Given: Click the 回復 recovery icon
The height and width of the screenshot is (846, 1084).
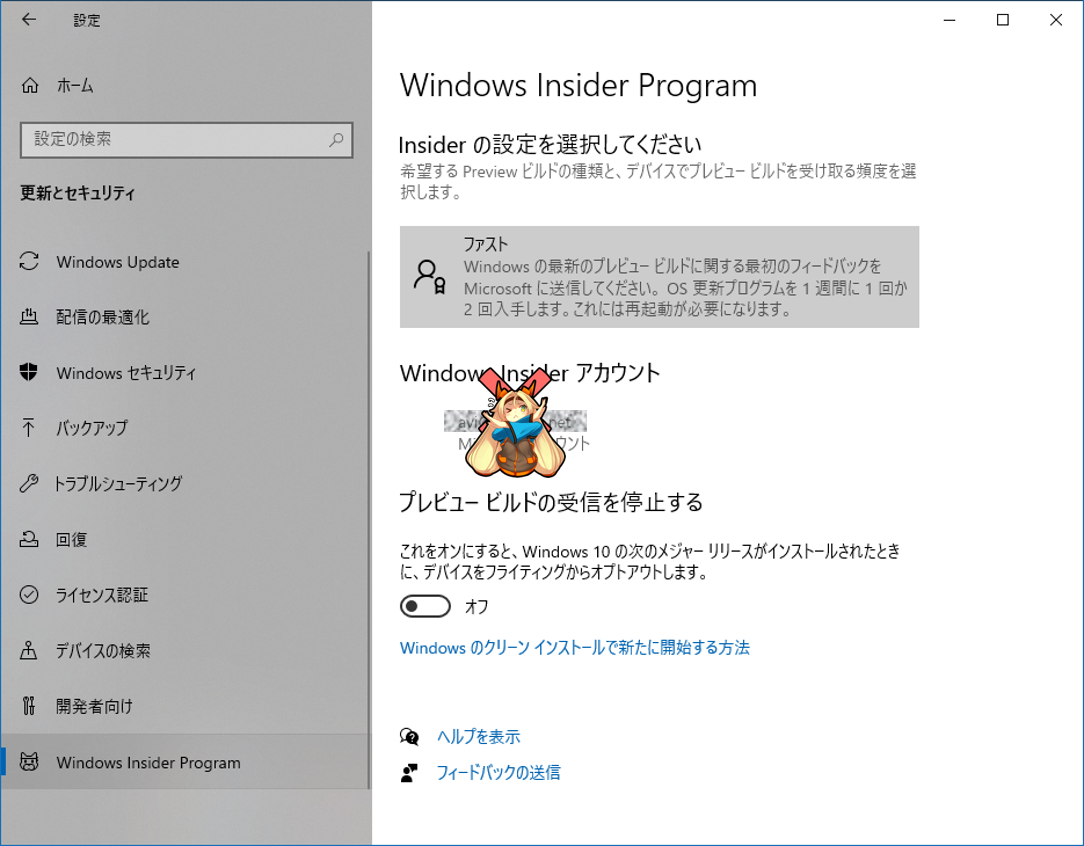Looking at the screenshot, I should click(x=29, y=538).
